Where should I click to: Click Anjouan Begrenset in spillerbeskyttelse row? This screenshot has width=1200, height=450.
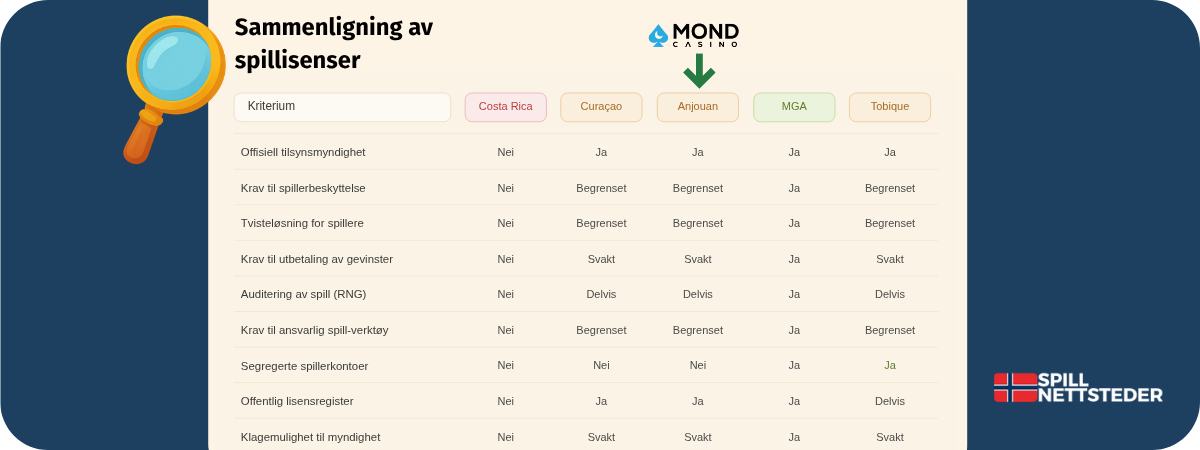coord(698,188)
